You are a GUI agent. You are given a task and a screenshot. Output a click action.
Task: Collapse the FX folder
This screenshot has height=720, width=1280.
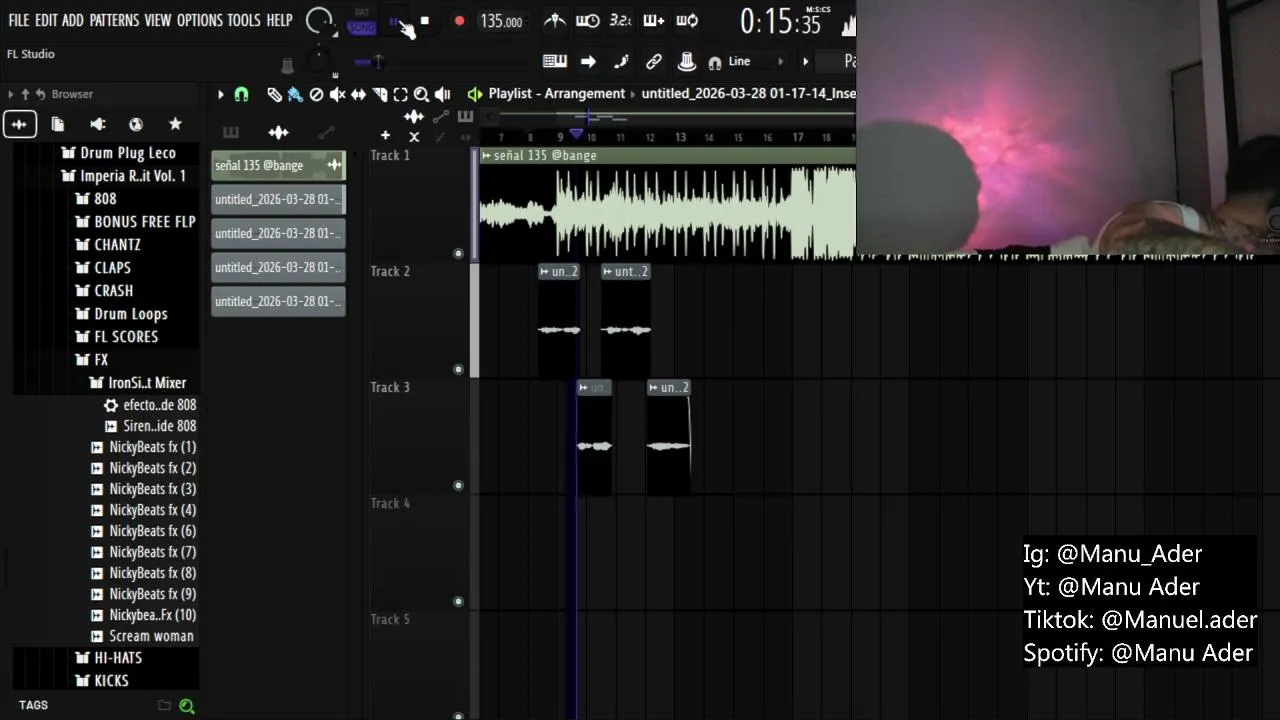click(92, 360)
